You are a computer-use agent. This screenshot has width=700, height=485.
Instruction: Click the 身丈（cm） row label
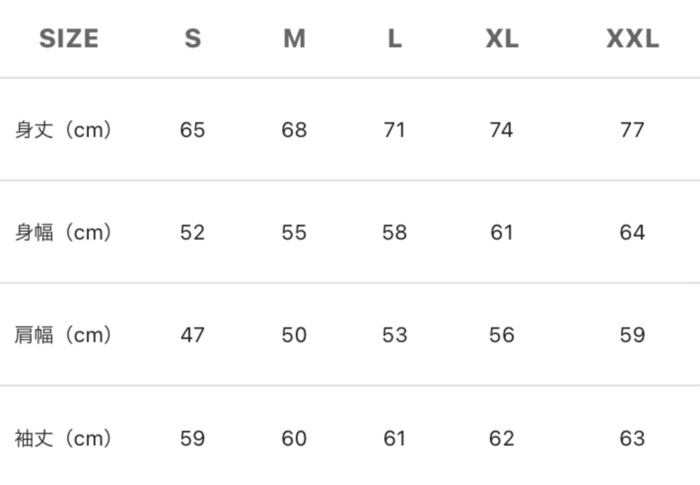point(63,130)
